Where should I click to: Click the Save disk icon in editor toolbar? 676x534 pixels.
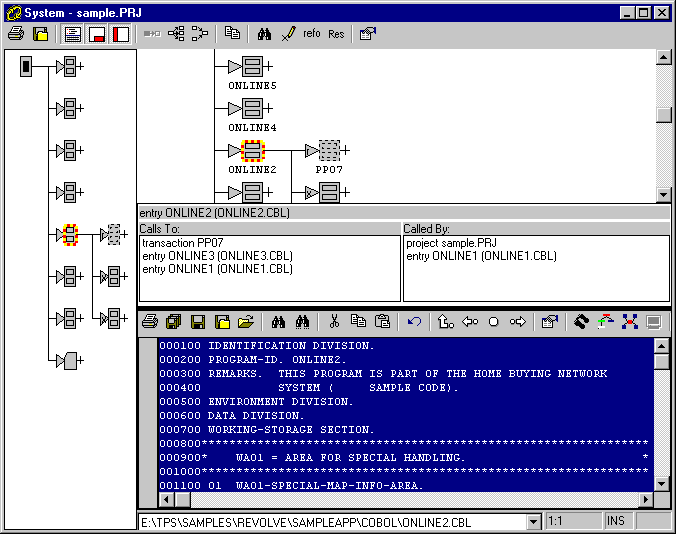(198, 322)
